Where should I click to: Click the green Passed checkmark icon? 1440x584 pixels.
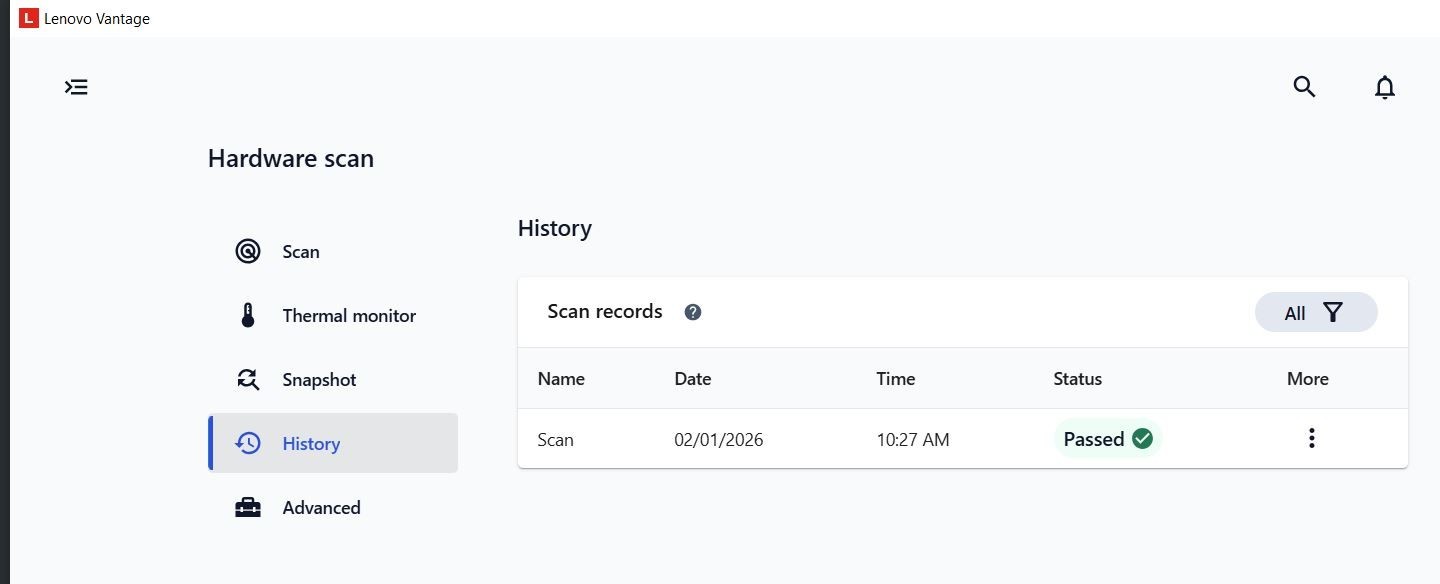(x=1142, y=438)
